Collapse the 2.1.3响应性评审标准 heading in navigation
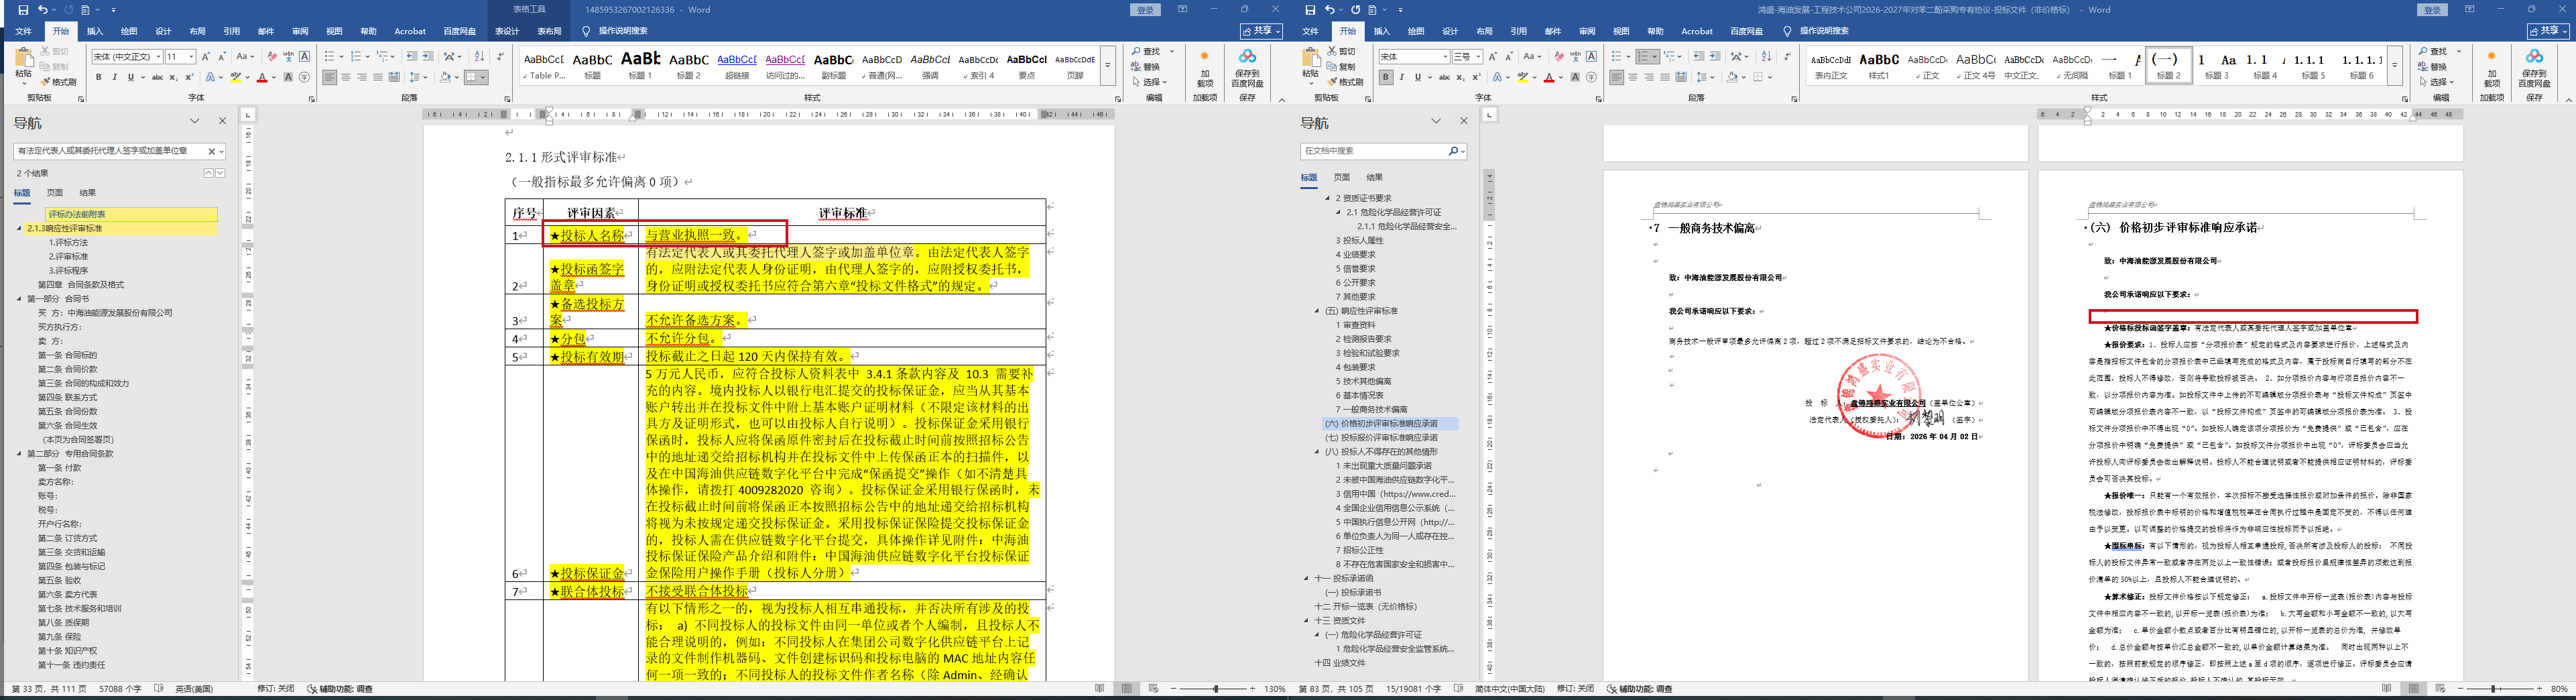 [x=19, y=229]
